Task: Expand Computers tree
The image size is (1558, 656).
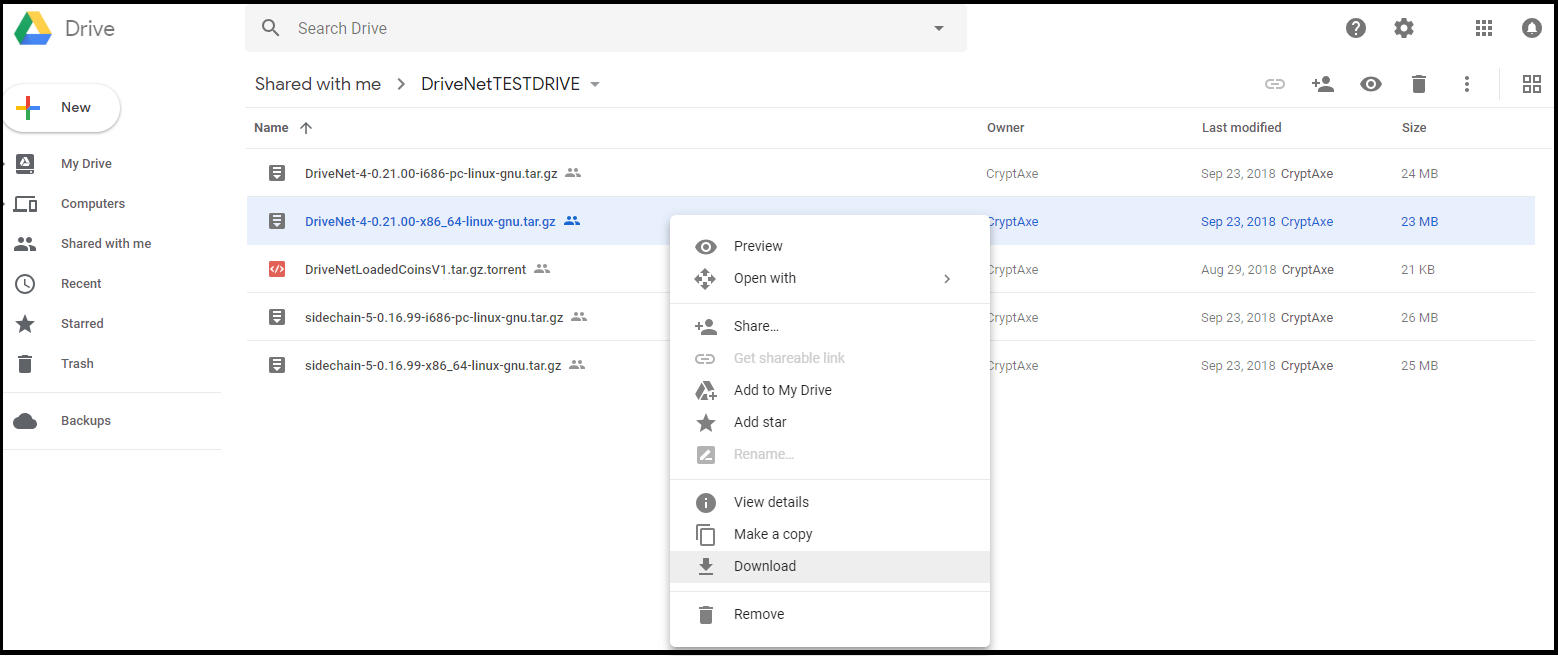Action: tap(4, 204)
